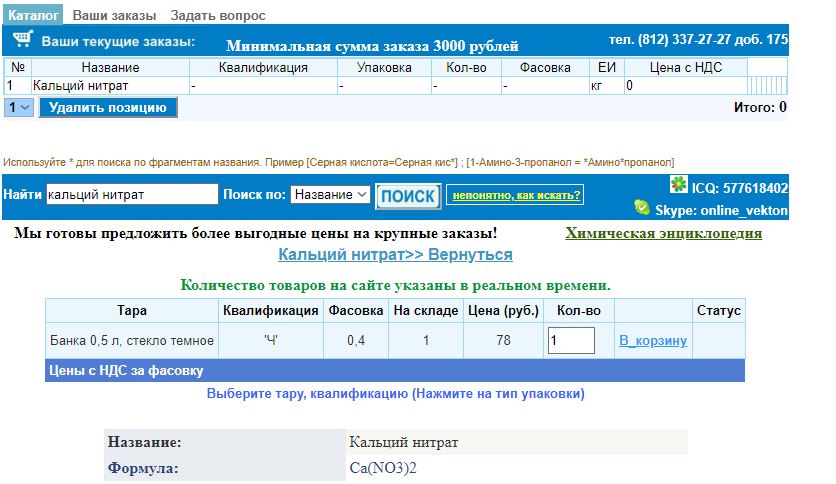Open the Поиск по dropdown
The height and width of the screenshot is (484, 836).
pyautogui.click(x=330, y=195)
